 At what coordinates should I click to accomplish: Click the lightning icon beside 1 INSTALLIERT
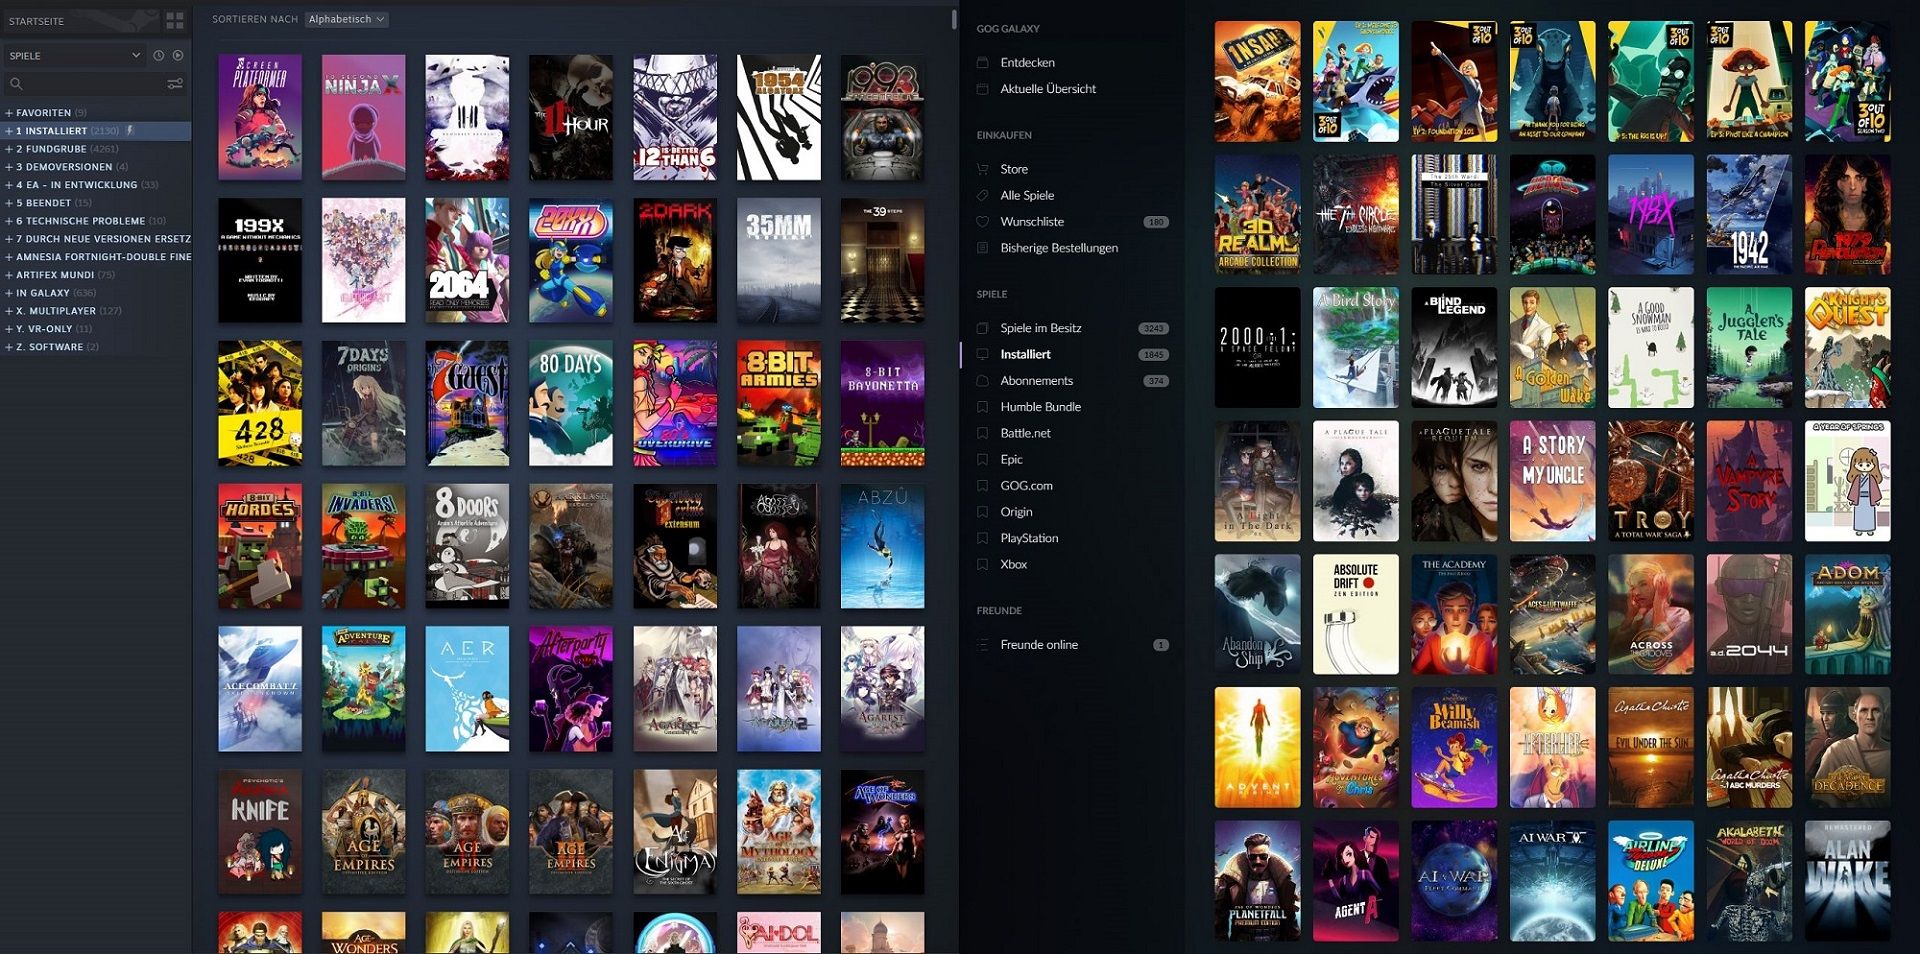130,130
